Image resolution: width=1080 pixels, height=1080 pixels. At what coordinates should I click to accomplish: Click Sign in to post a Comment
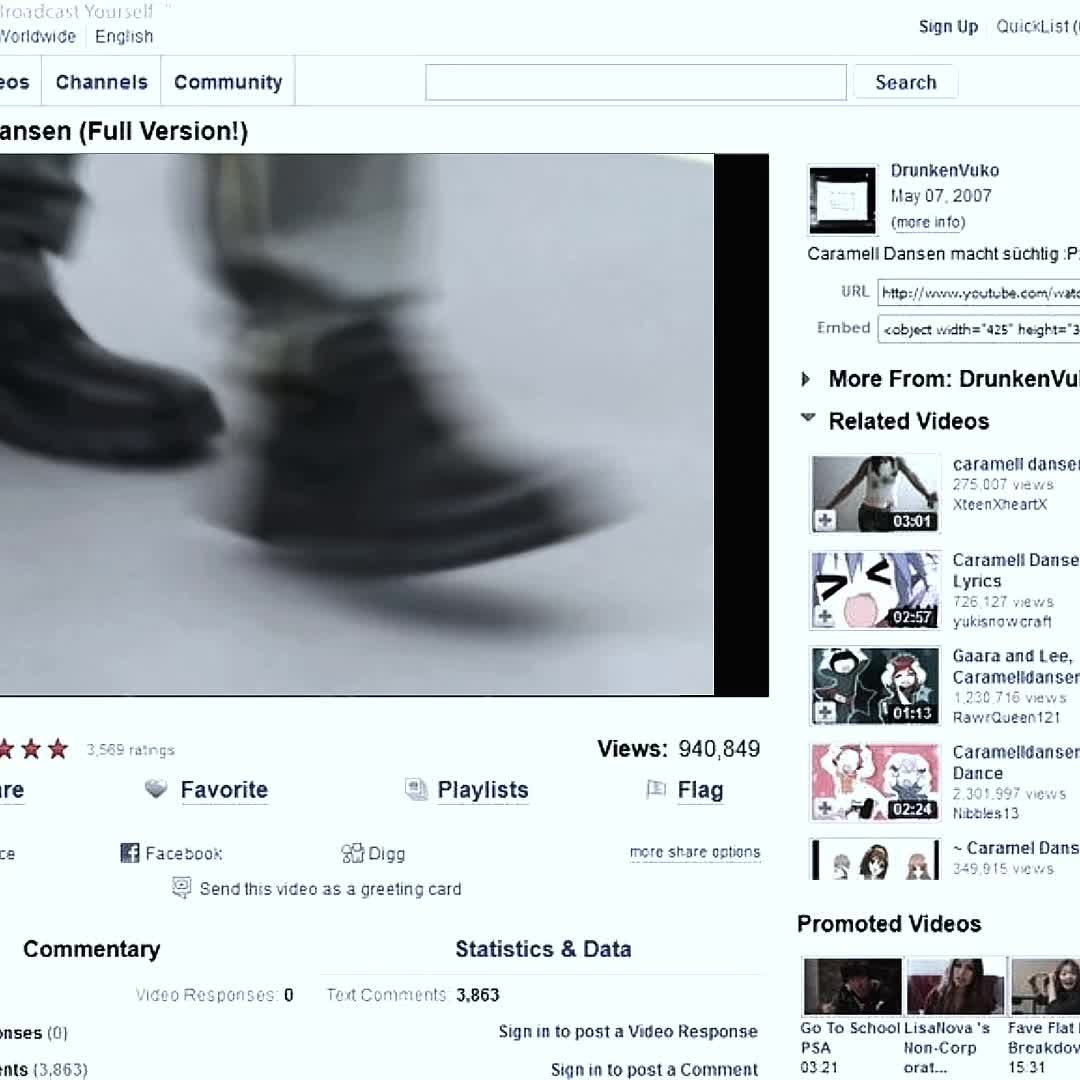654,1069
